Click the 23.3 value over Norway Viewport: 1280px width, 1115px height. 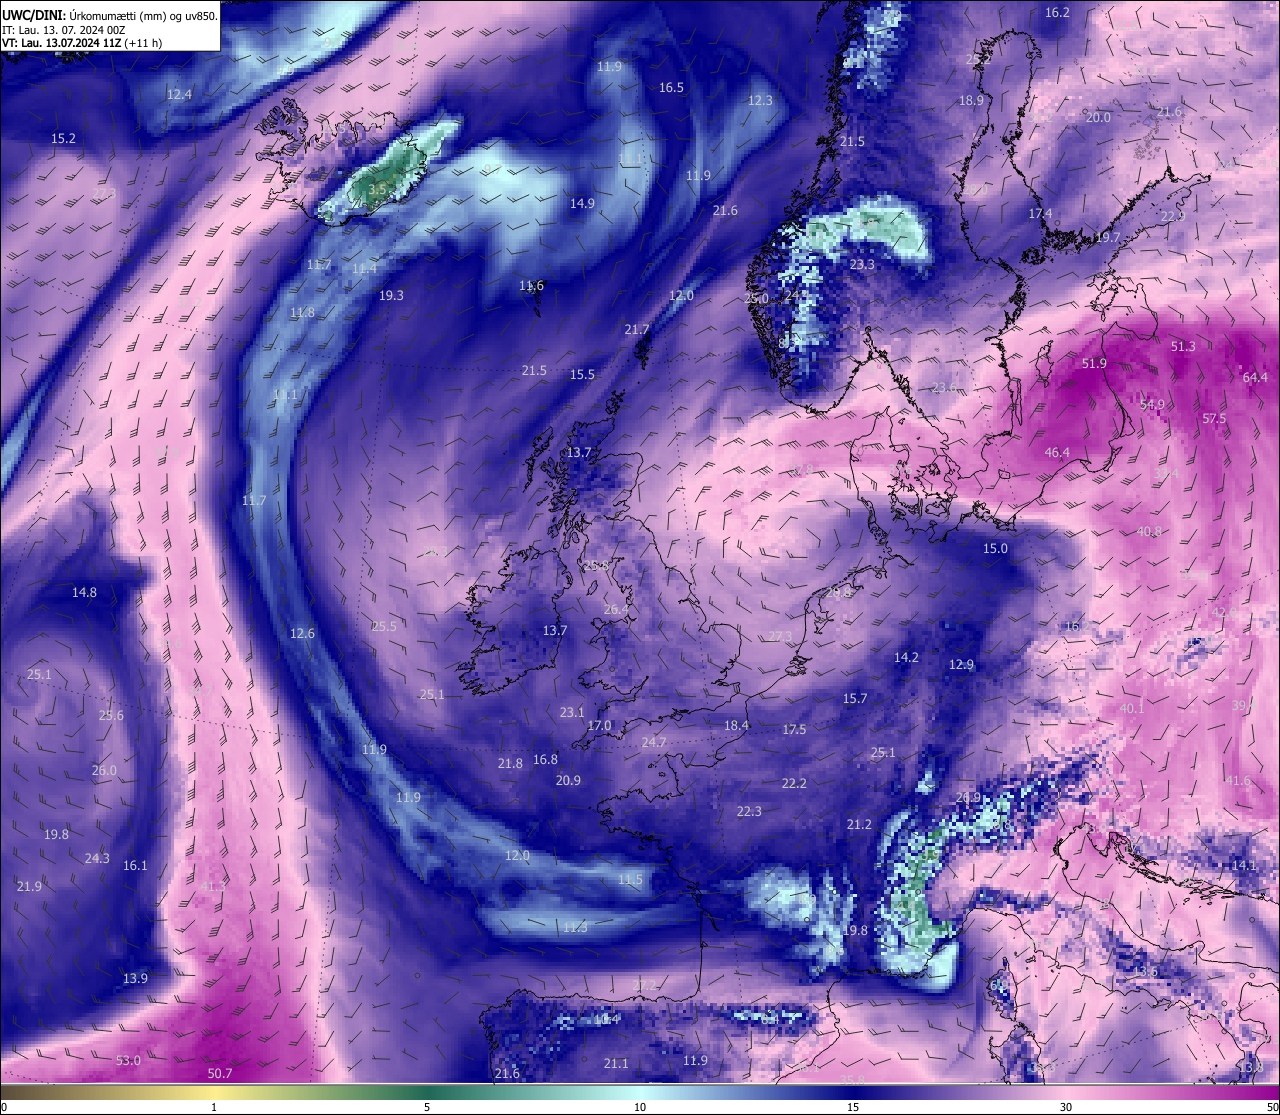[862, 264]
